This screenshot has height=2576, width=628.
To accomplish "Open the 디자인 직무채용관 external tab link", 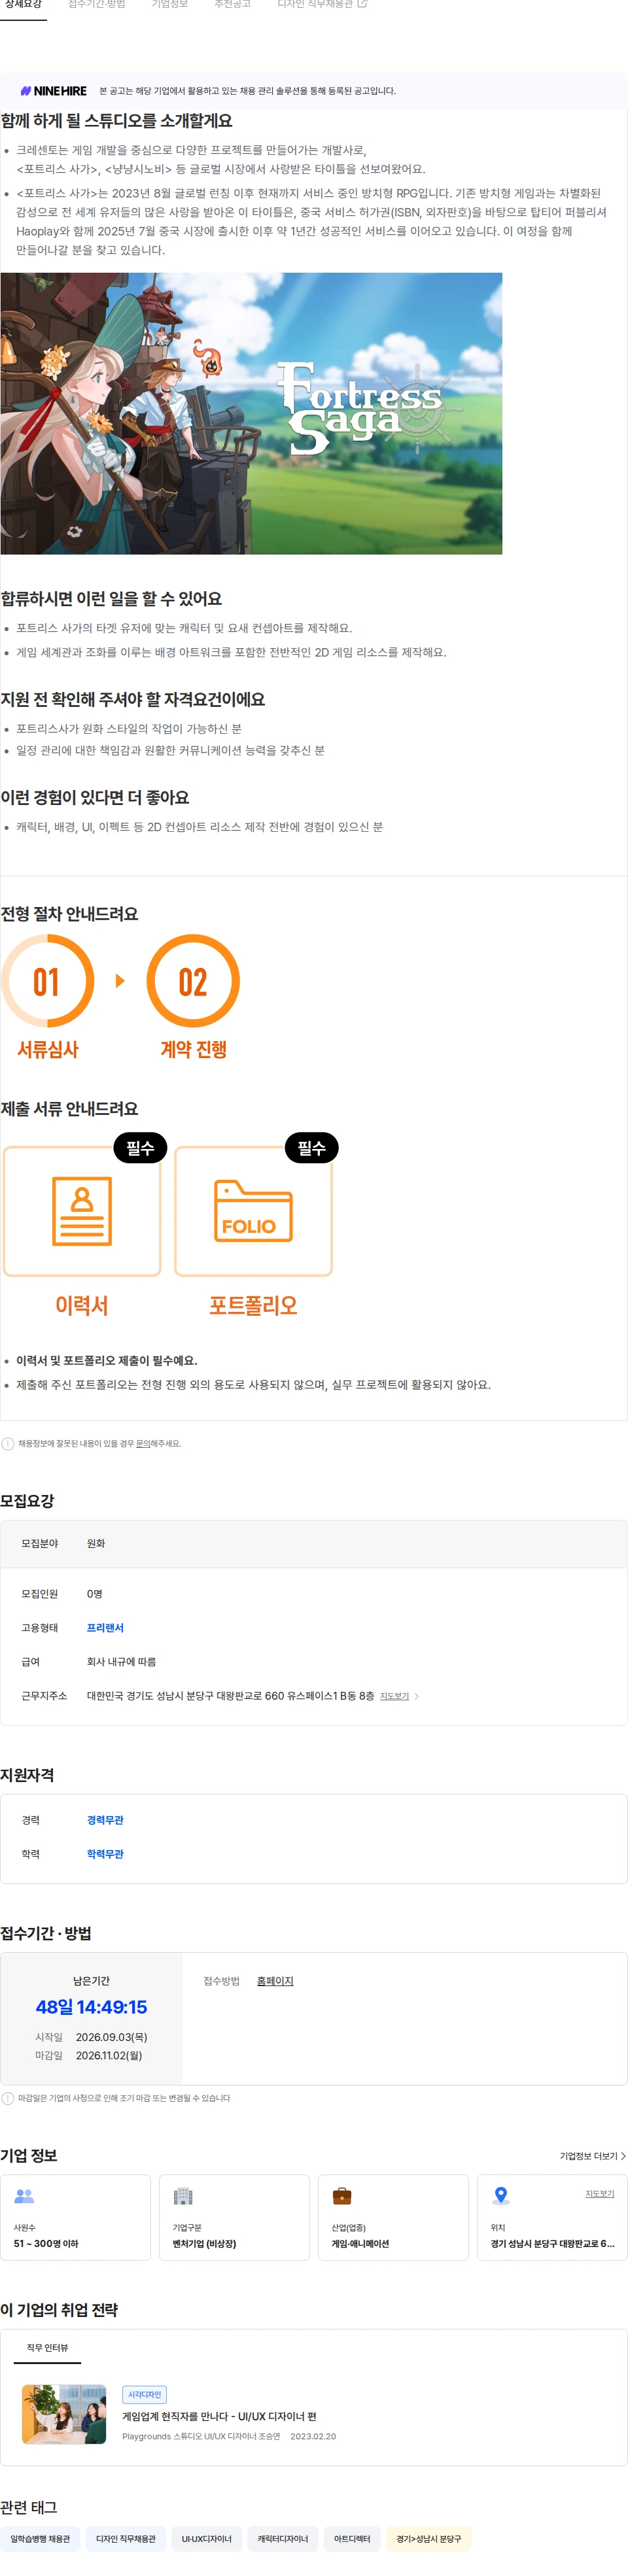I will click(322, 5).
